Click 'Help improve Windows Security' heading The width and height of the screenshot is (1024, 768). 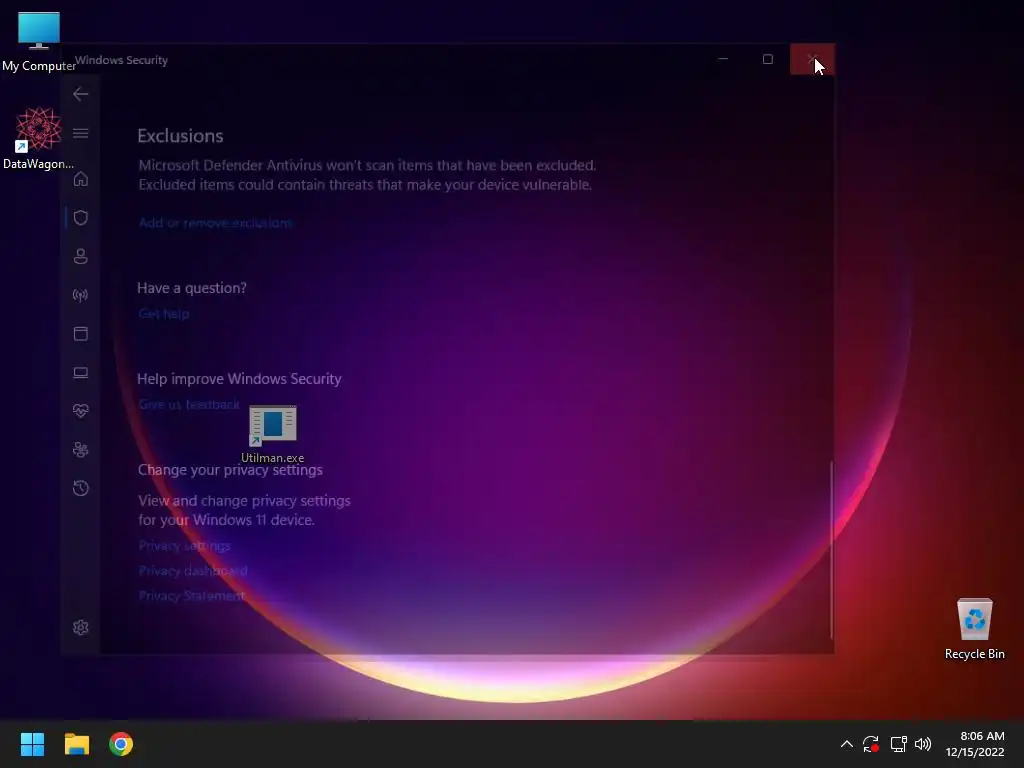click(239, 379)
